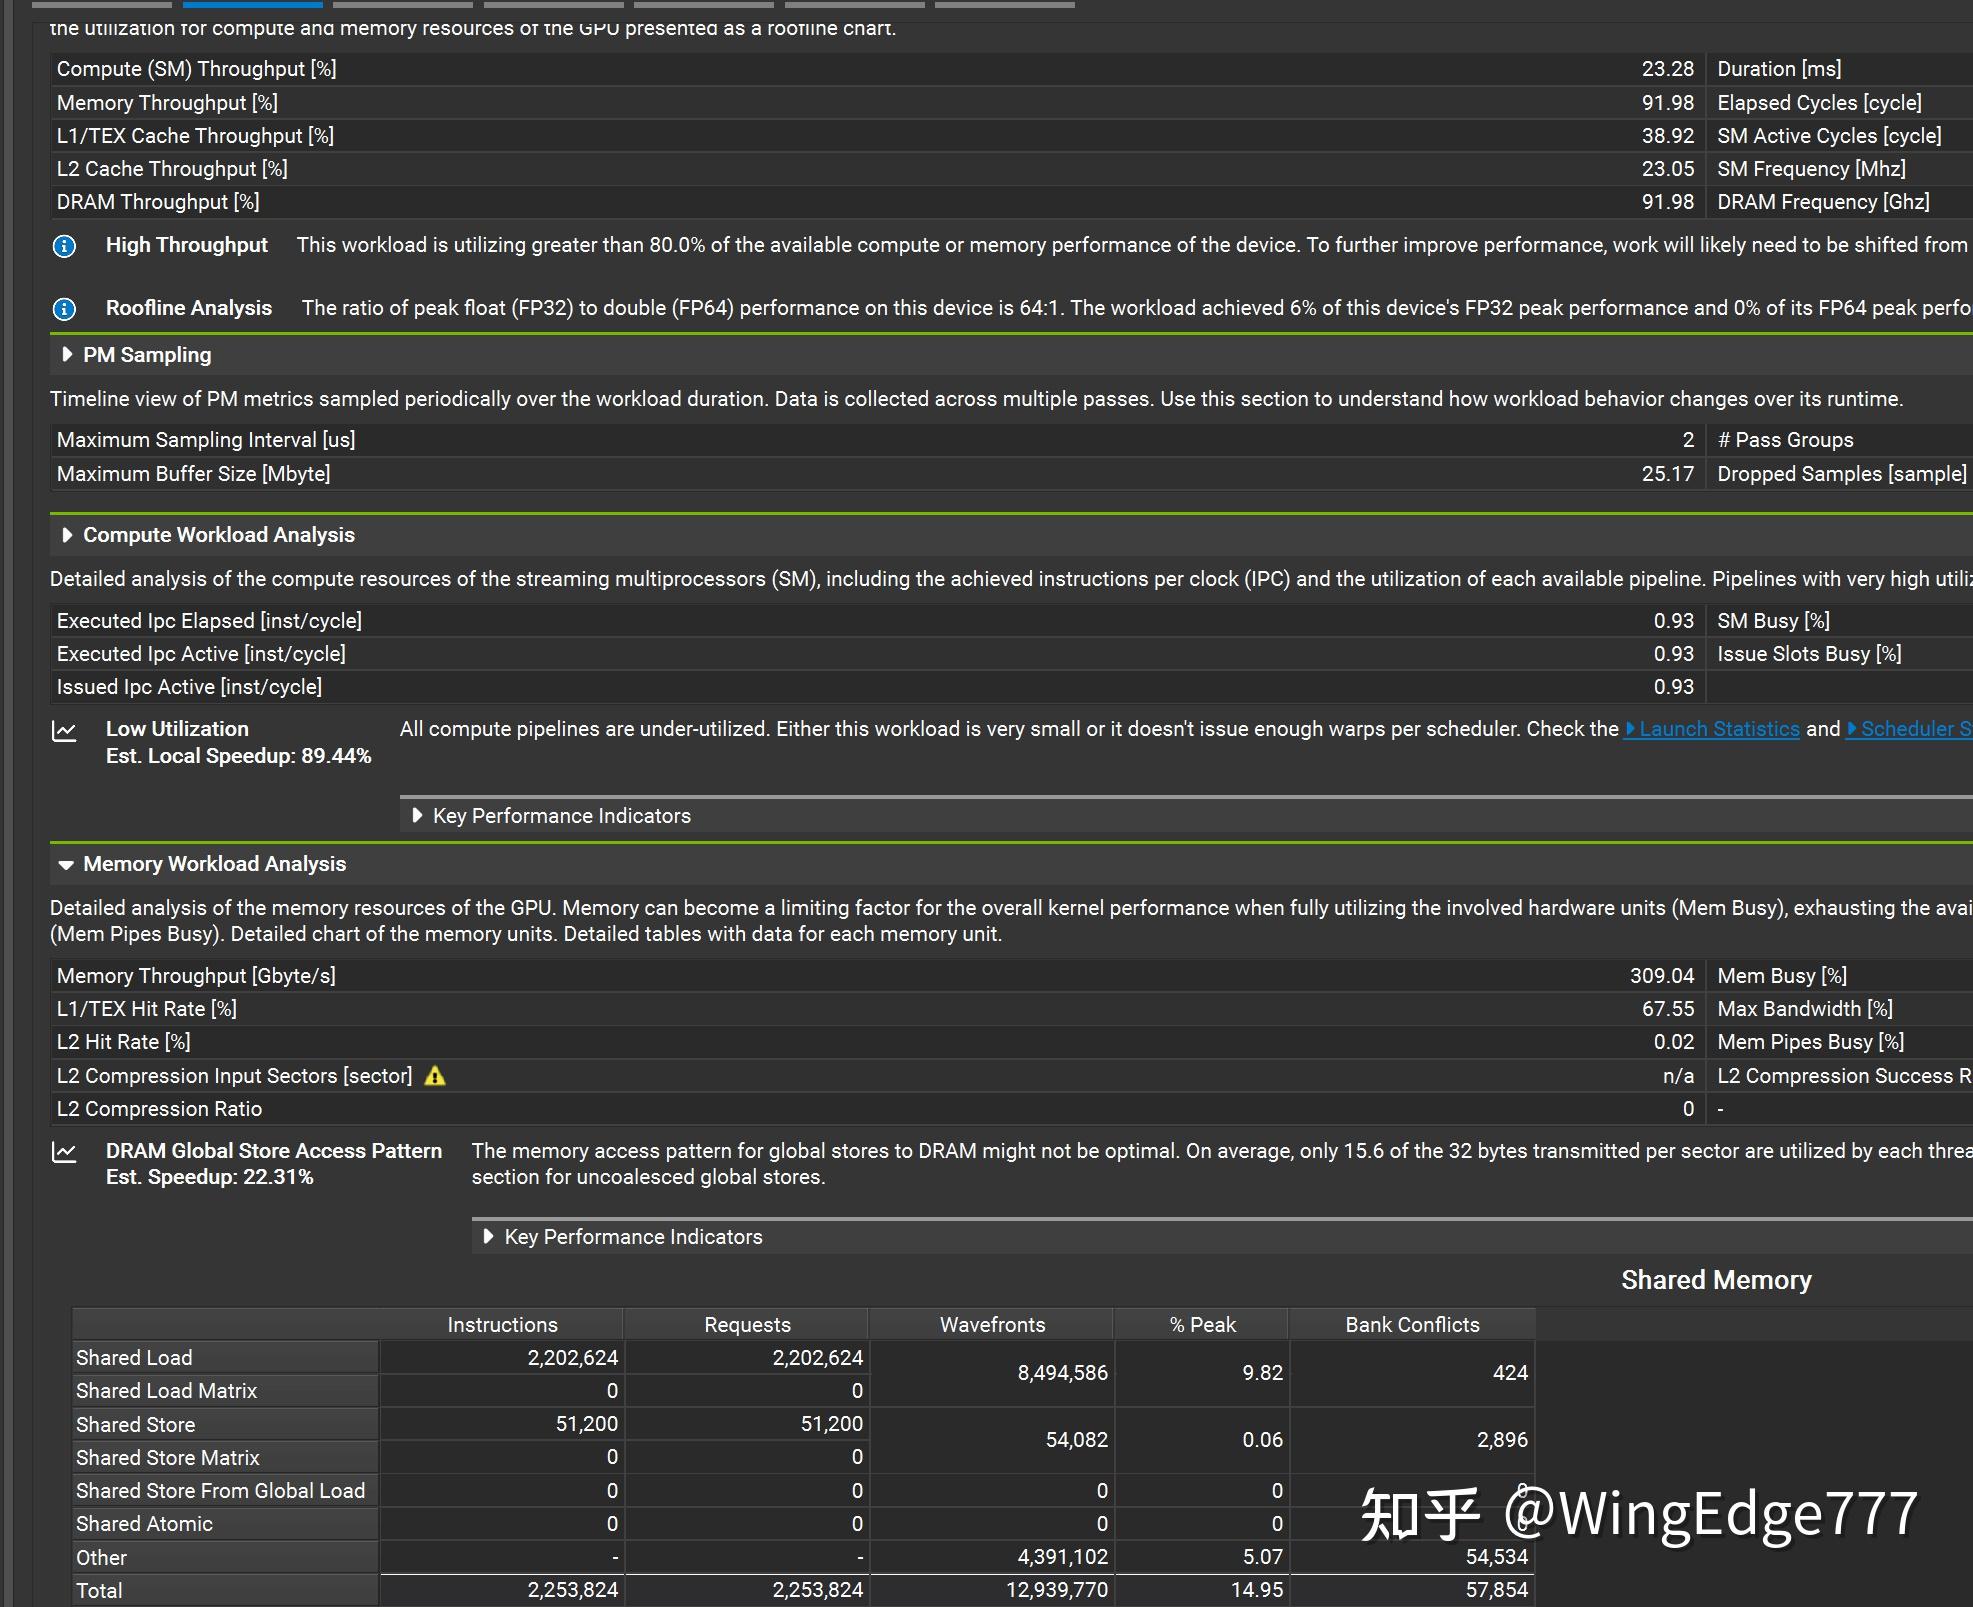Select the Memory Throughput [%] row label
Image resolution: width=1973 pixels, height=1607 pixels.
coord(167,103)
